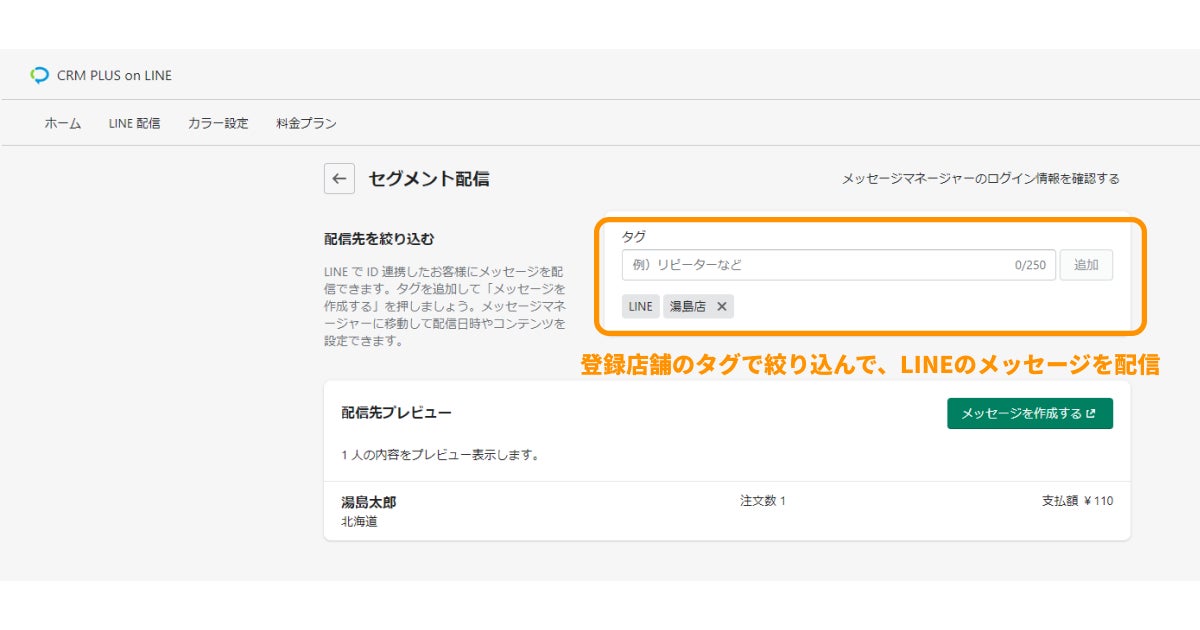The height and width of the screenshot is (630, 1200).
Task: Click the 0/250 character counter
Action: pos(1030,266)
